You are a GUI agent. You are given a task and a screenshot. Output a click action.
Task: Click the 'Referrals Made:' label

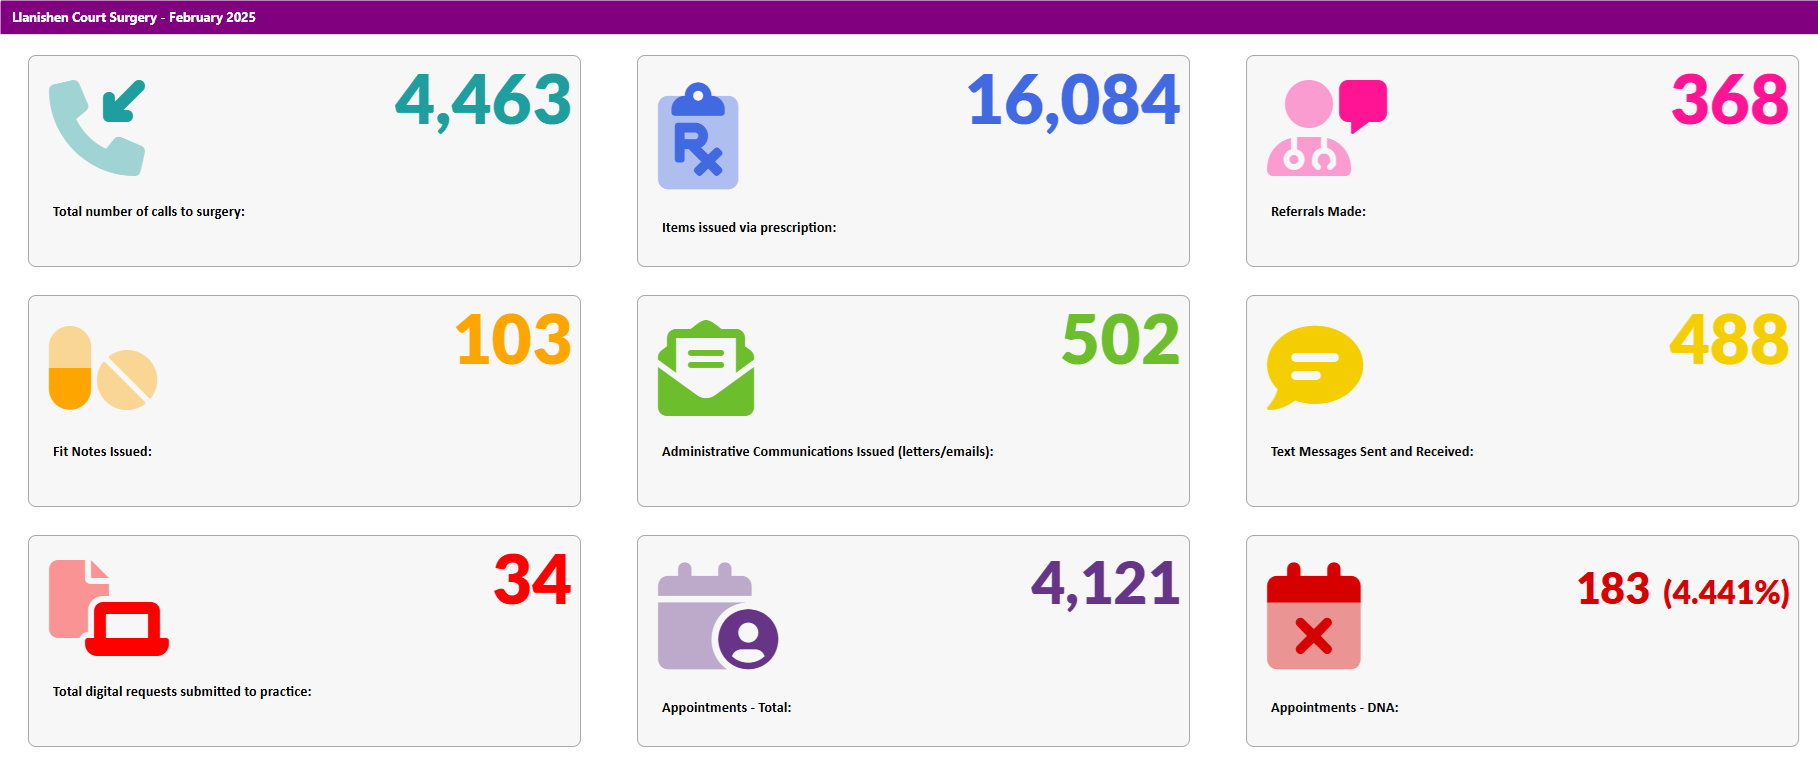1318,212
